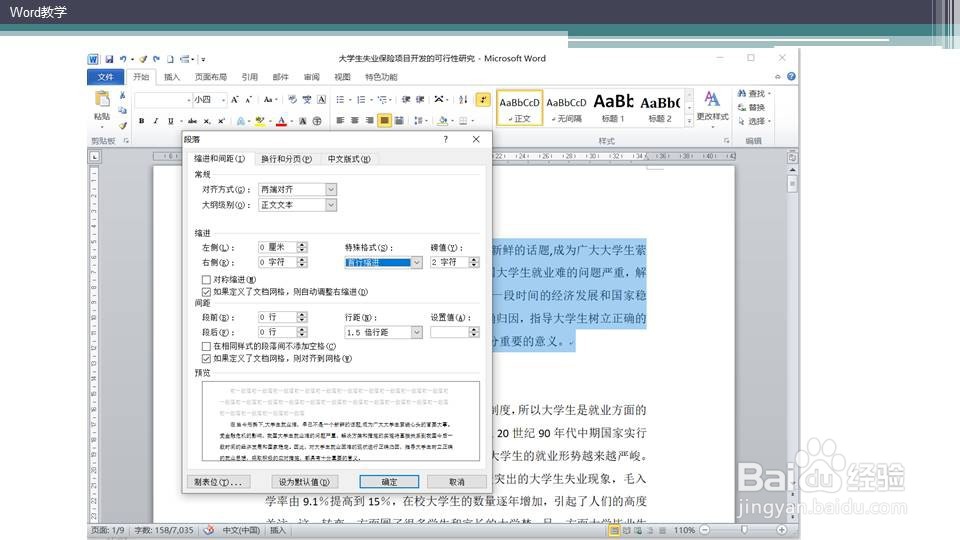
Task: Open font color dropdown arrow
Action: 291,121
